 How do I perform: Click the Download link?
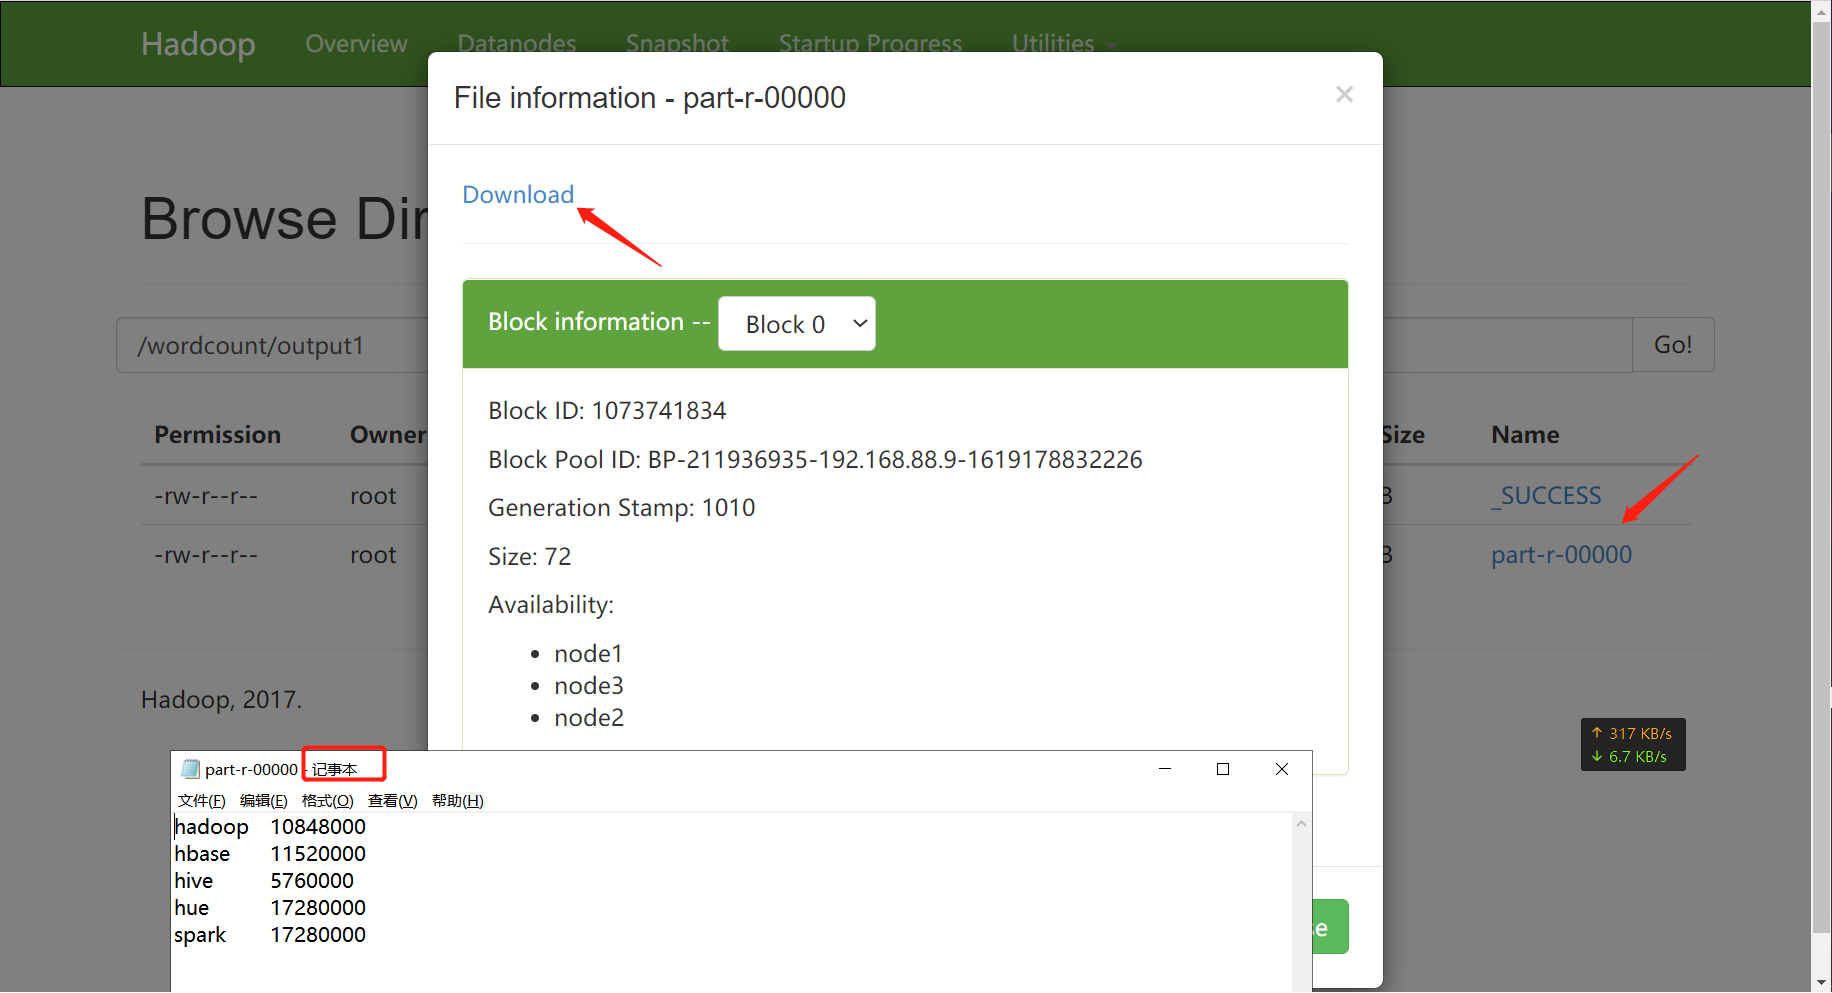coord(518,194)
